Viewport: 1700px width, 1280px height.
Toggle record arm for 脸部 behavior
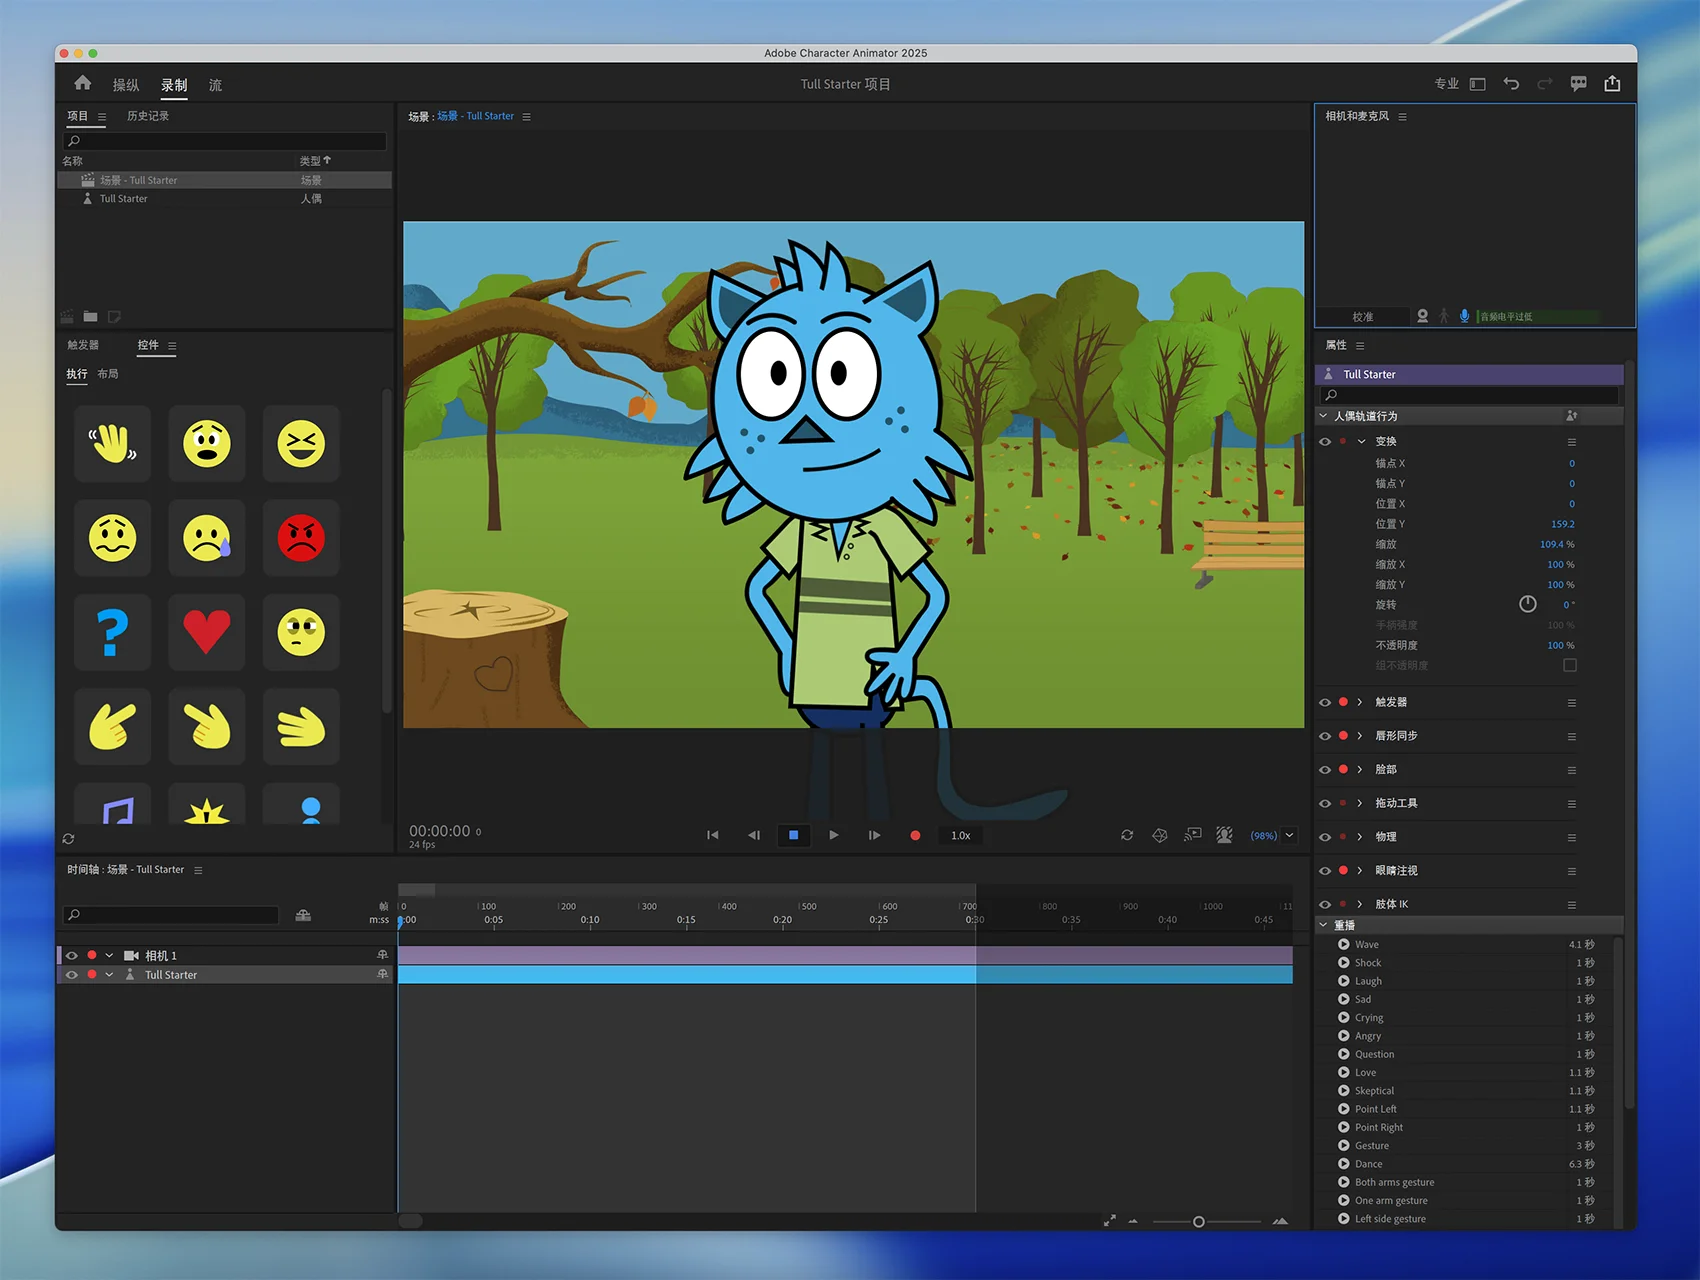pos(1343,770)
